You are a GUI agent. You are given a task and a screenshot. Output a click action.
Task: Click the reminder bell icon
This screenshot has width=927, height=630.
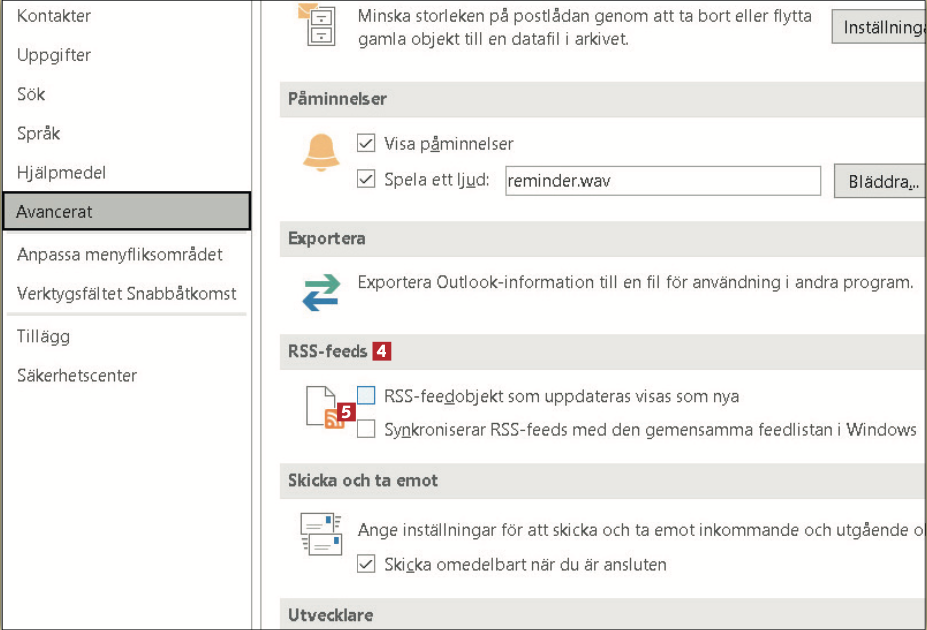(x=322, y=153)
